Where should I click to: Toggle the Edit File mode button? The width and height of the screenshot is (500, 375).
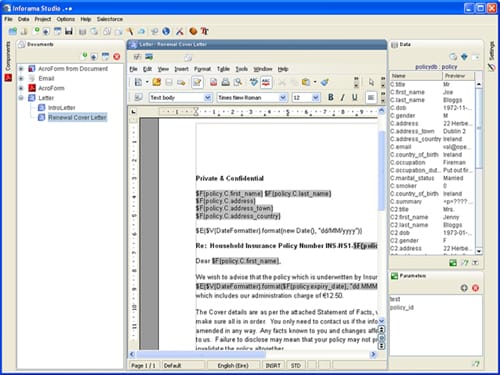click(197, 82)
